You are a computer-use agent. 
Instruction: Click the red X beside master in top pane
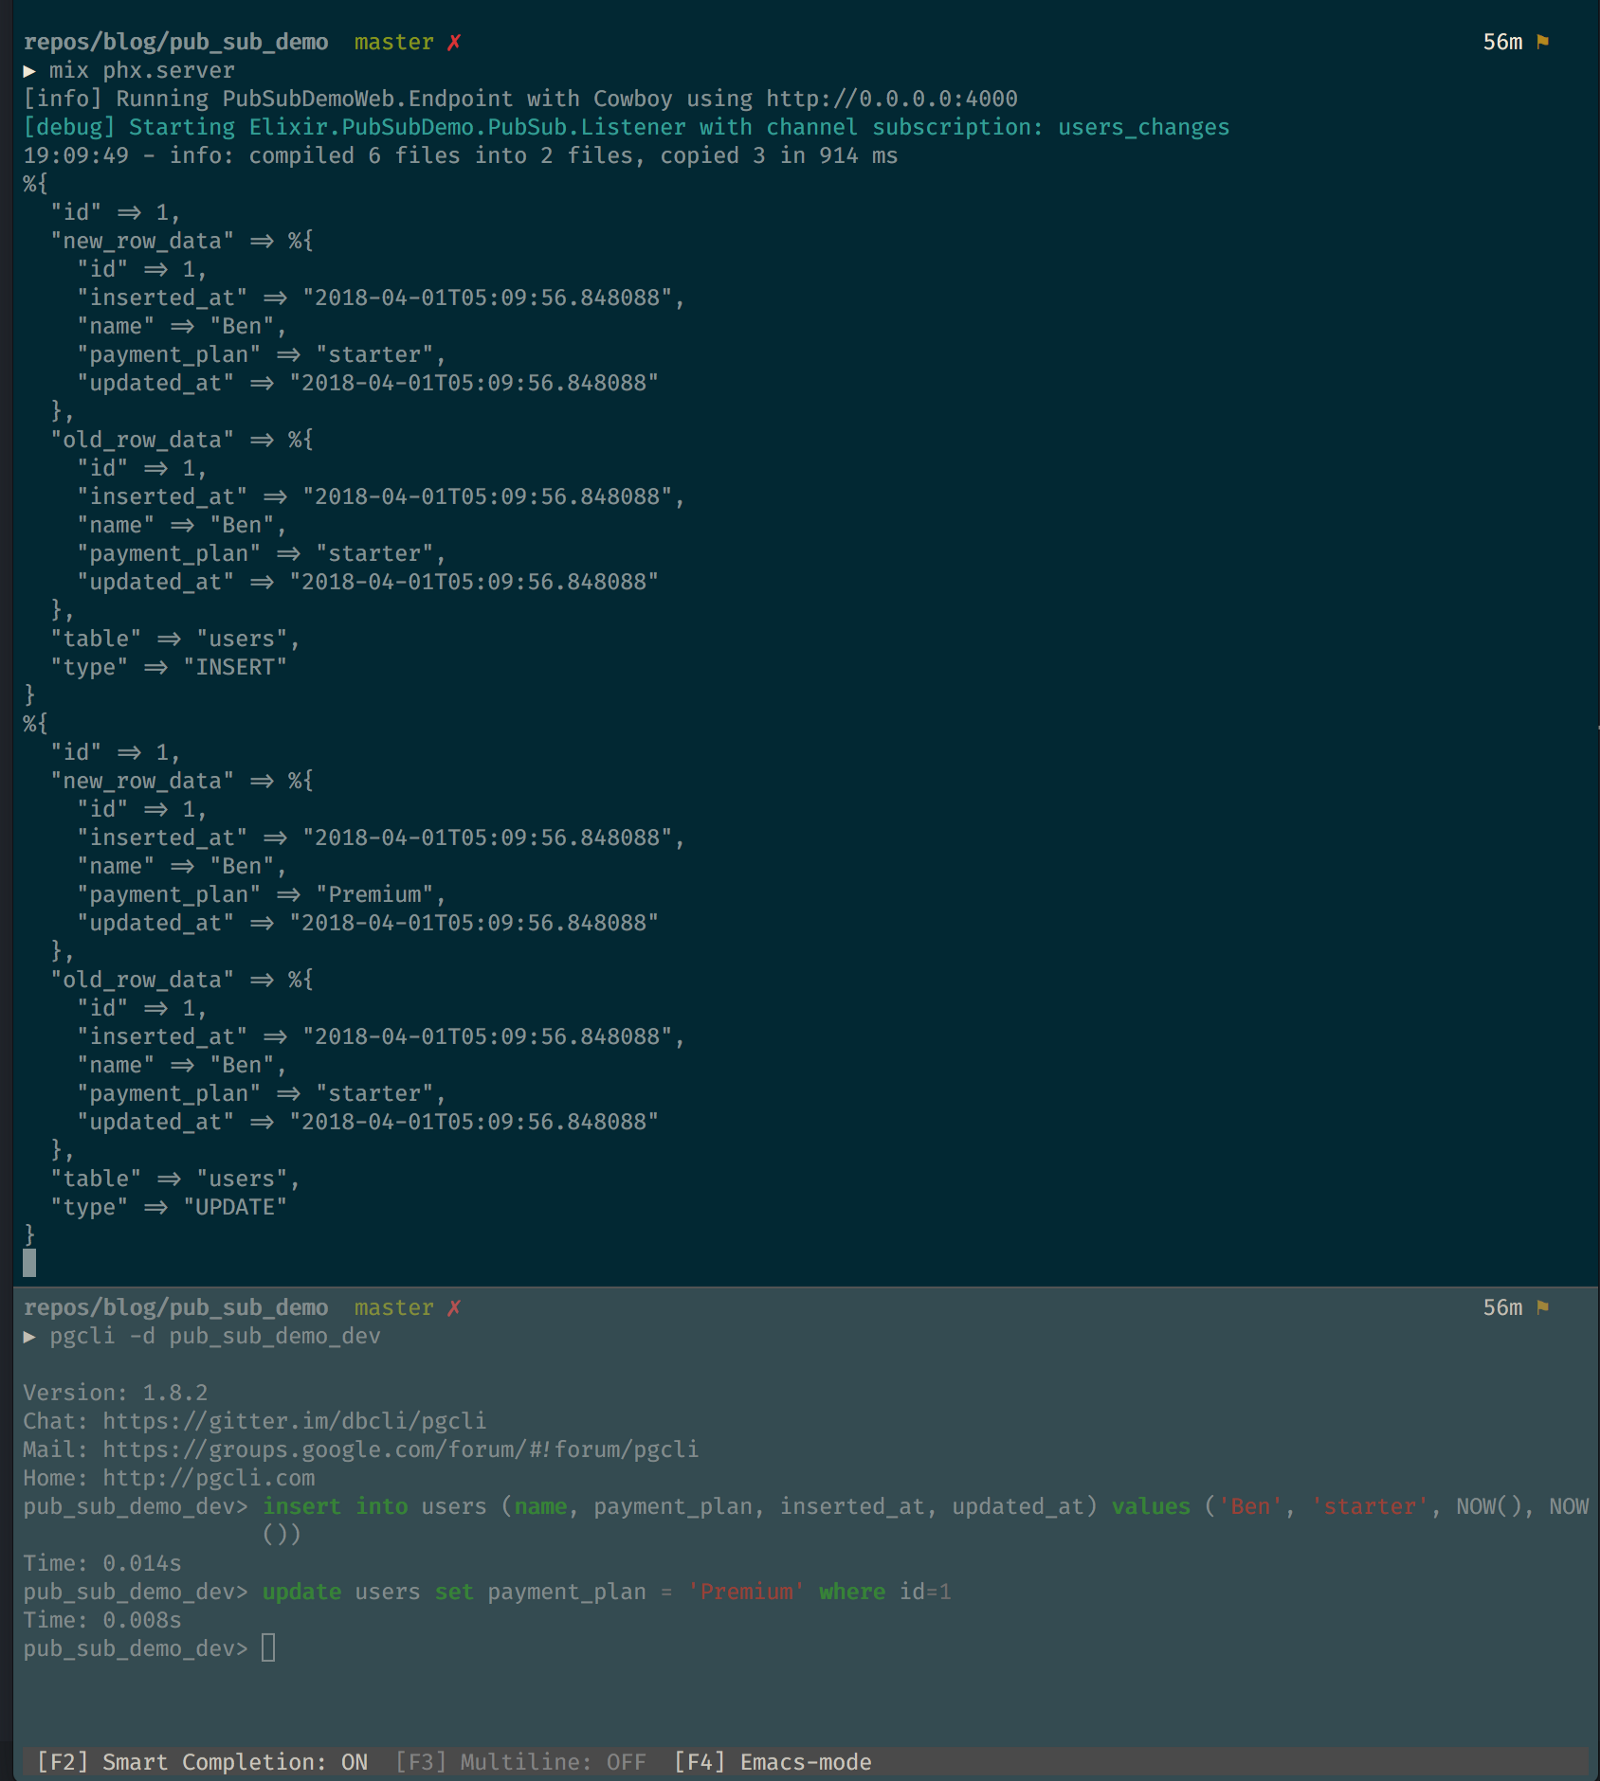pyautogui.click(x=454, y=42)
